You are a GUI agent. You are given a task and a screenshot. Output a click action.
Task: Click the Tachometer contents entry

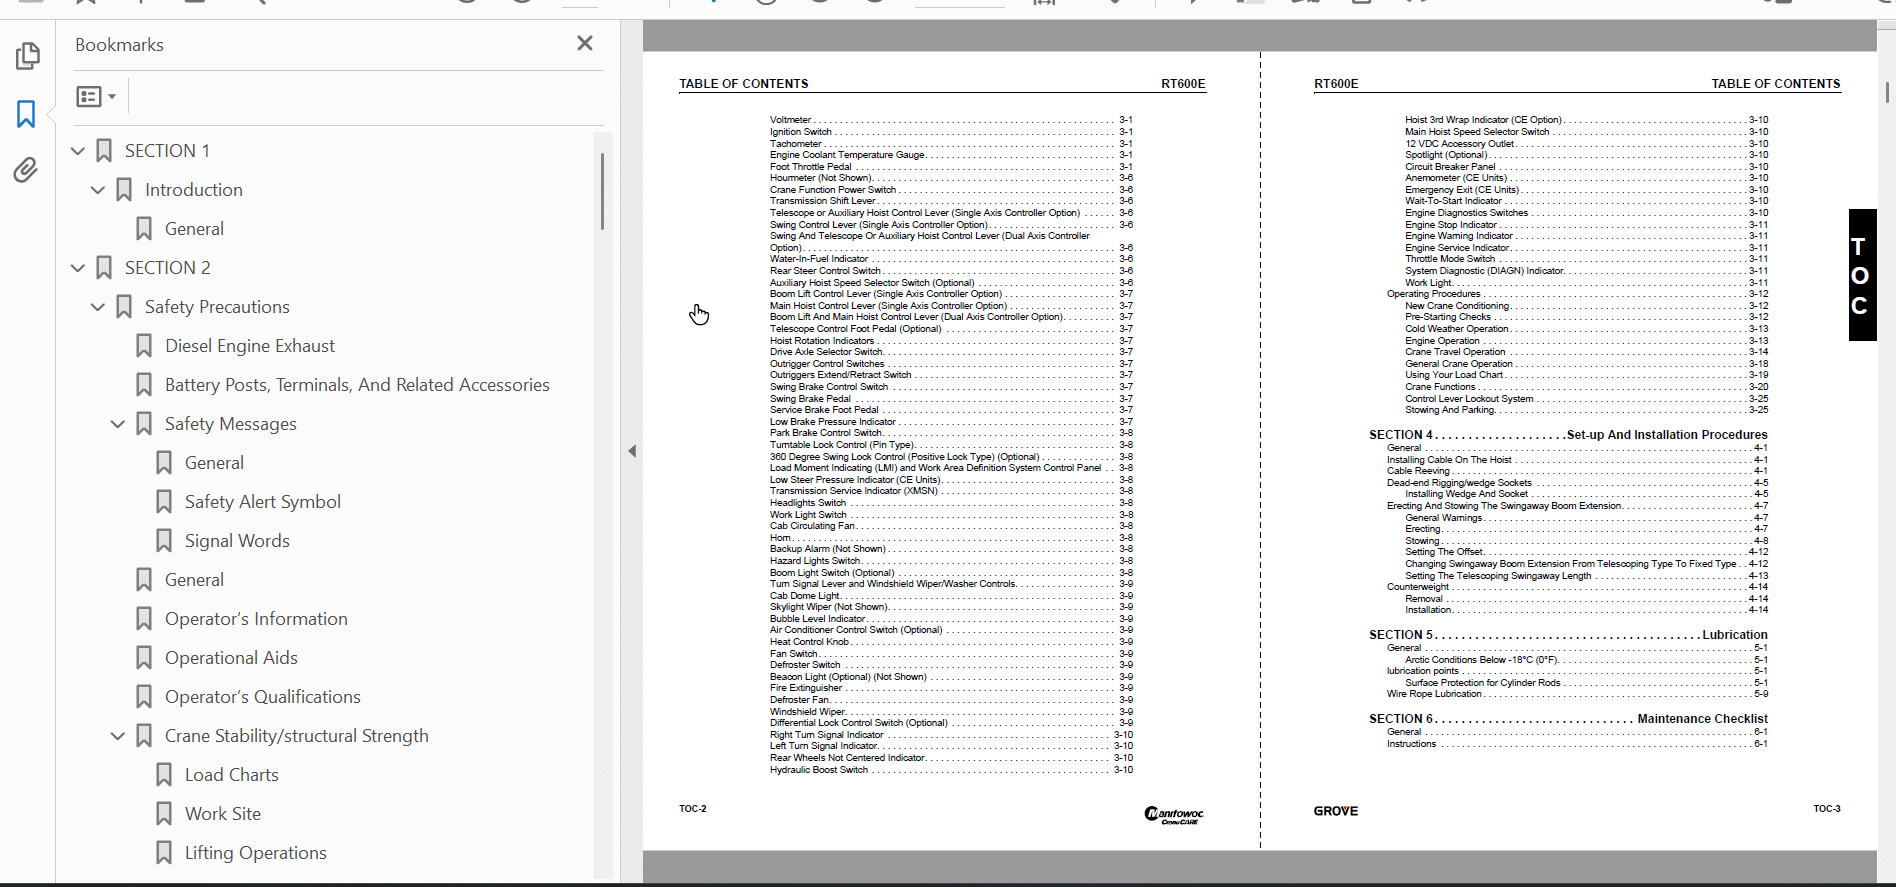point(951,143)
